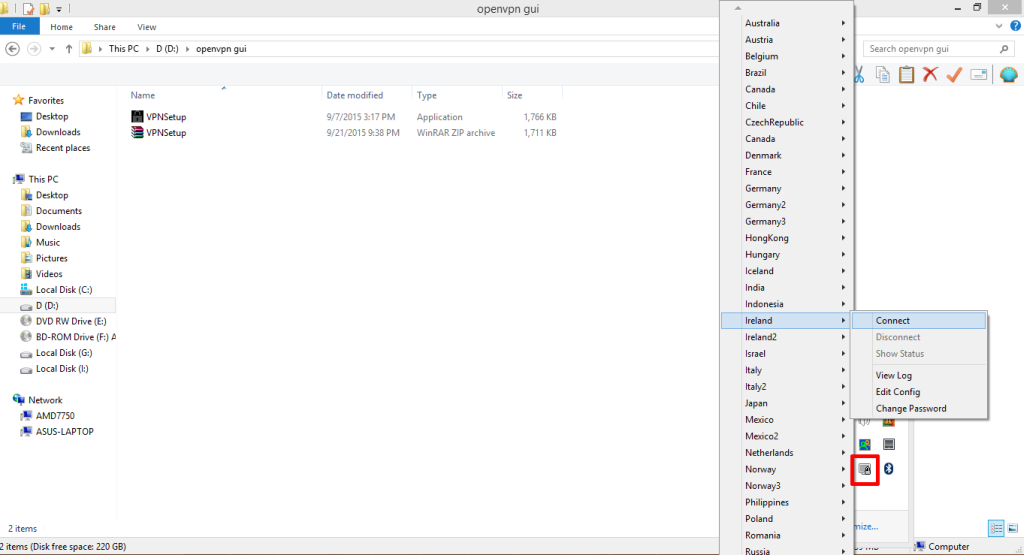Image resolution: width=1024 pixels, height=555 pixels.
Task: Click the red X Delete toolbar icon
Action: (x=930, y=74)
